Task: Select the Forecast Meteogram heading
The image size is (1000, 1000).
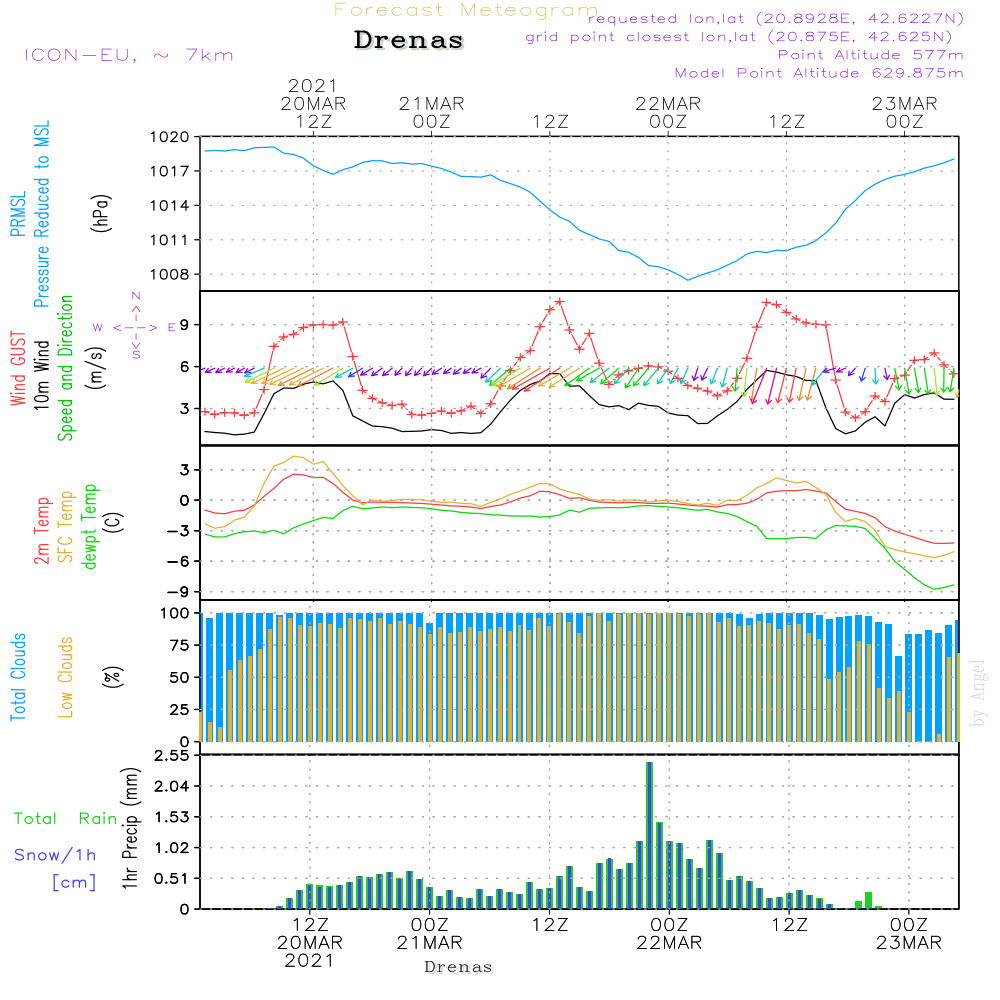Action: coord(465,10)
